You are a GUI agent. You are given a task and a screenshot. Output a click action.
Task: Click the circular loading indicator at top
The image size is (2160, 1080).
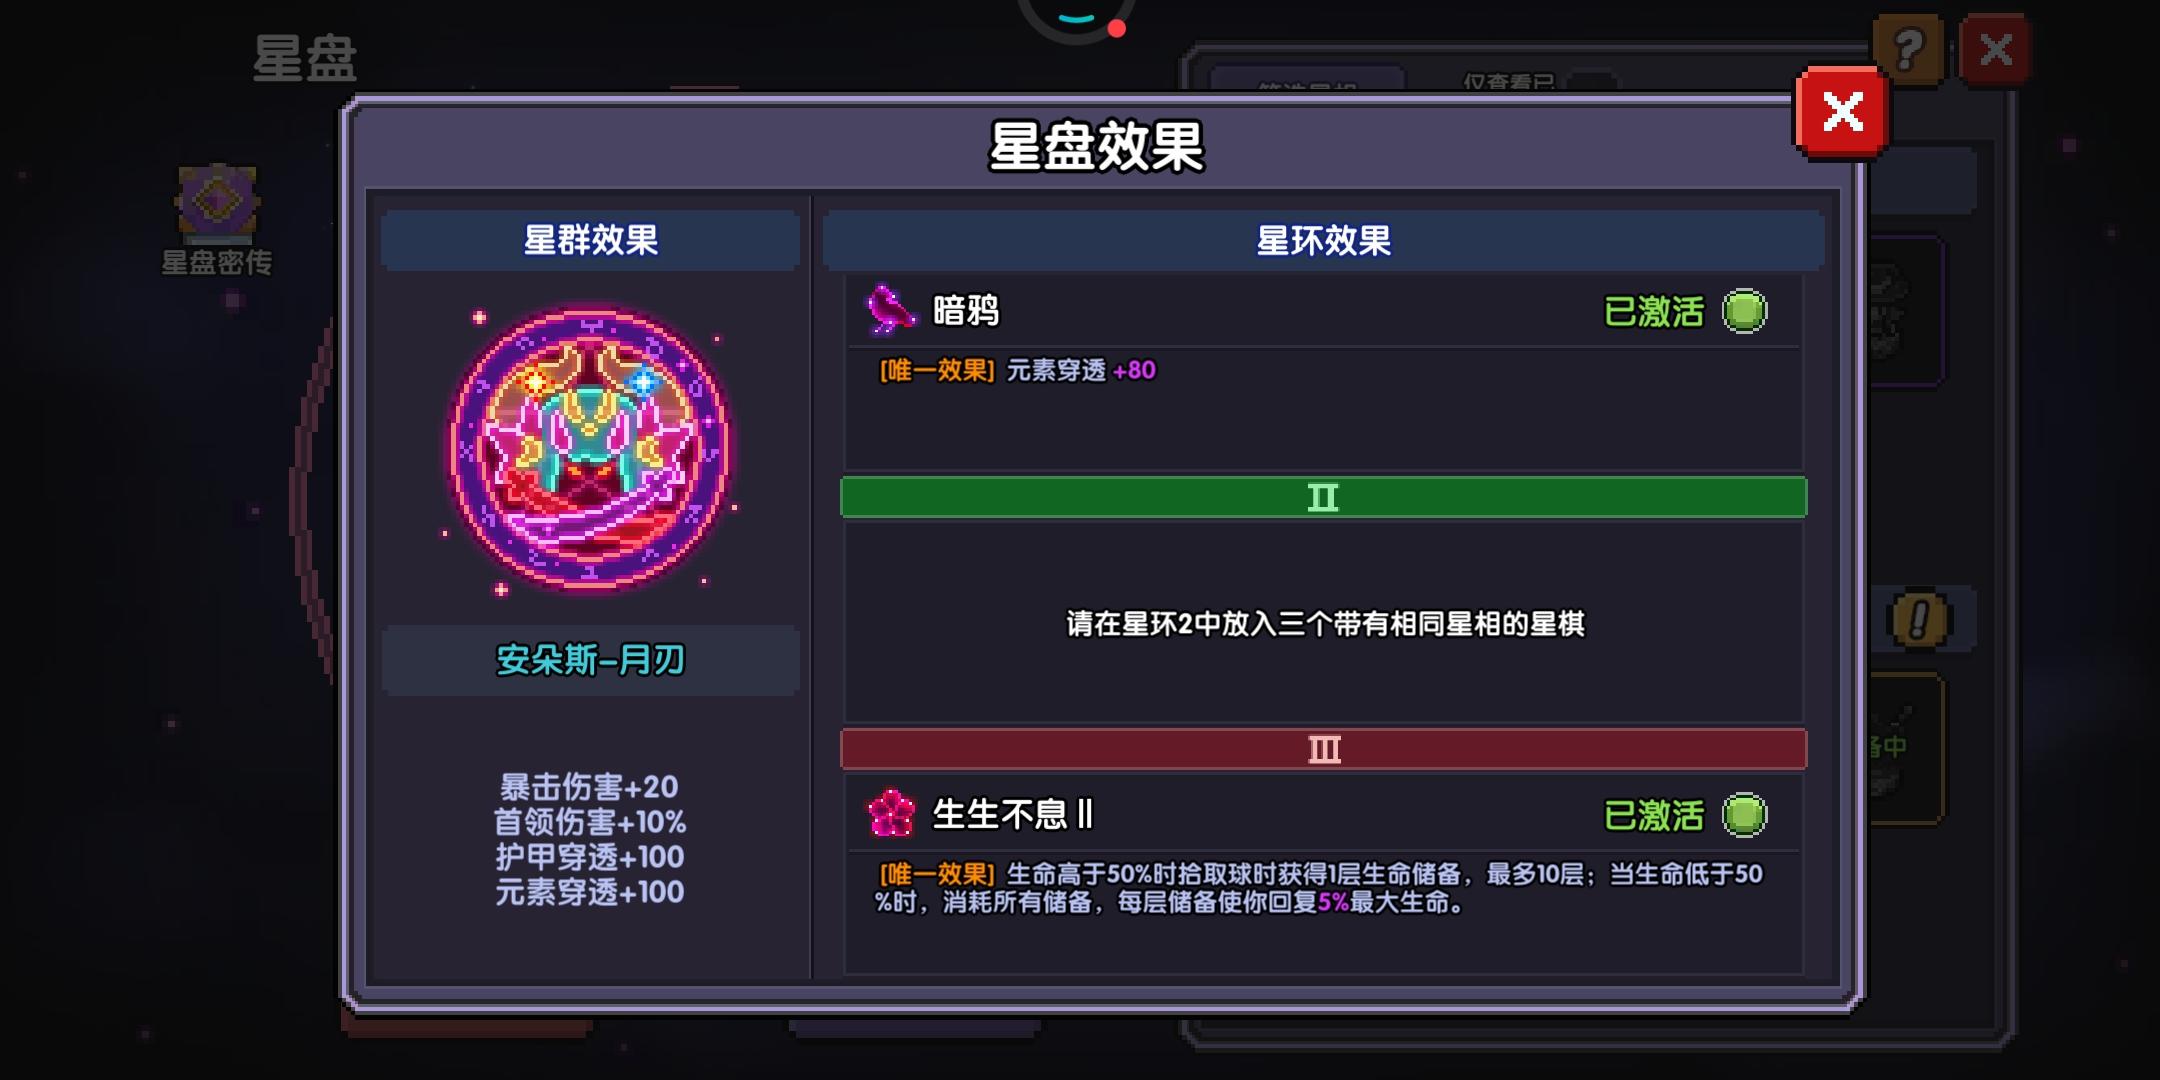click(1076, 18)
